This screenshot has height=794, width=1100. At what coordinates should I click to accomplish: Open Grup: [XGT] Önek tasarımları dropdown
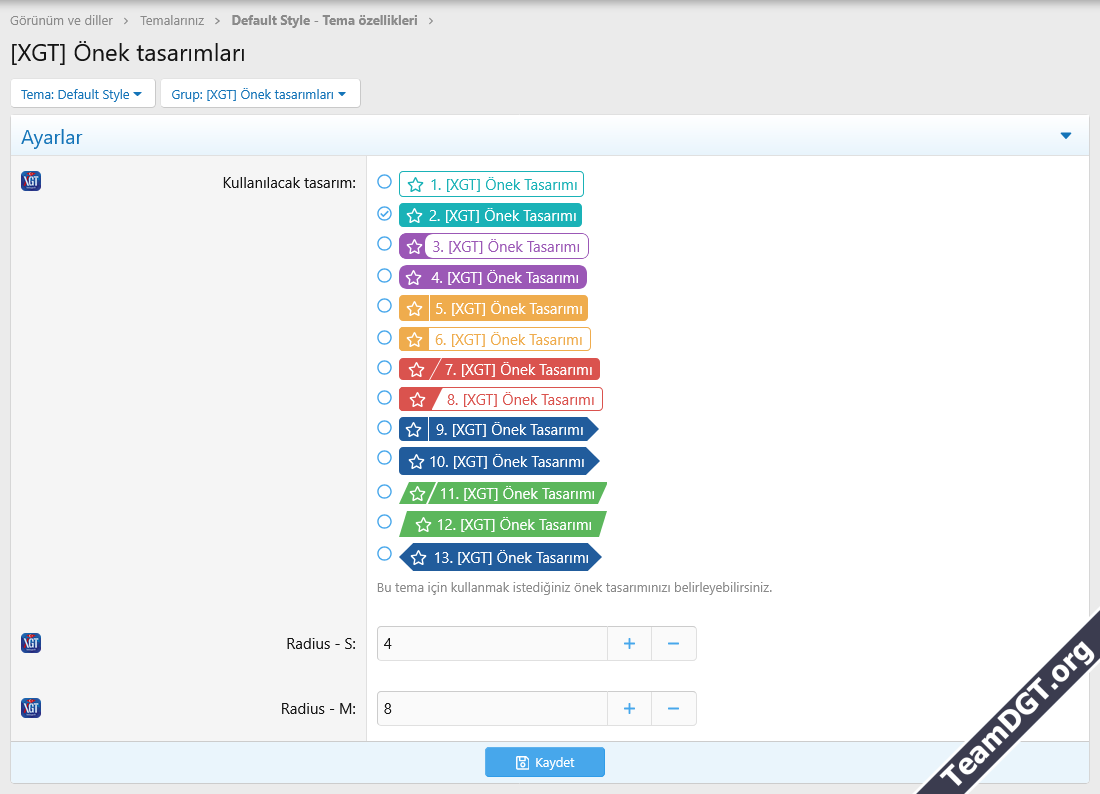259,94
